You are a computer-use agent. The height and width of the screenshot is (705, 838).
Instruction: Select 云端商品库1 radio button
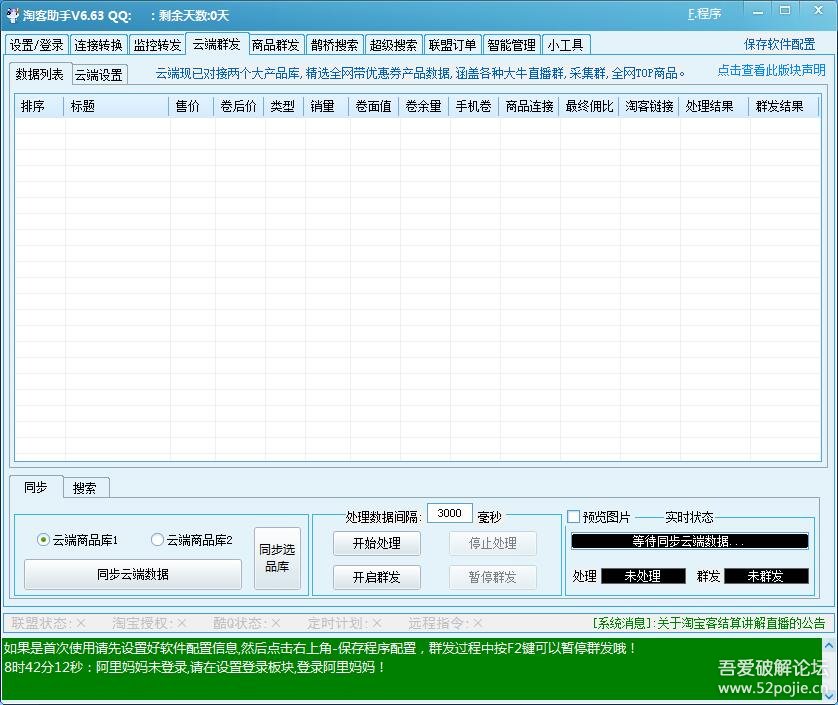pos(77,540)
